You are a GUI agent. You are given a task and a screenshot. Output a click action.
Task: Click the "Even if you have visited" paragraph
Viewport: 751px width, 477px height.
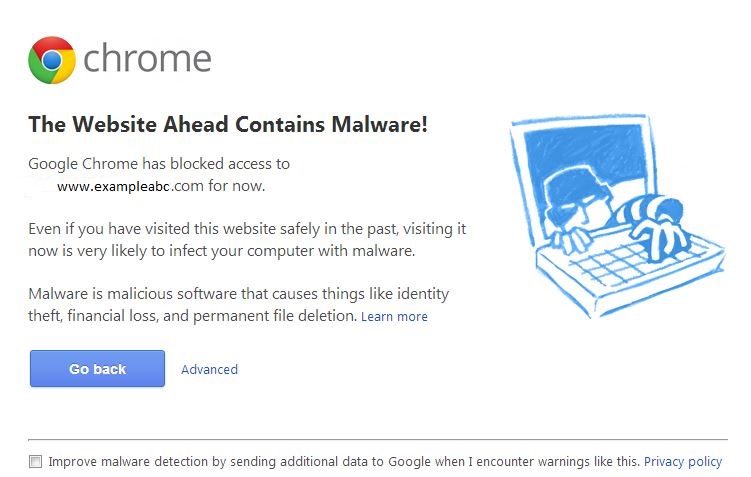[247, 229]
